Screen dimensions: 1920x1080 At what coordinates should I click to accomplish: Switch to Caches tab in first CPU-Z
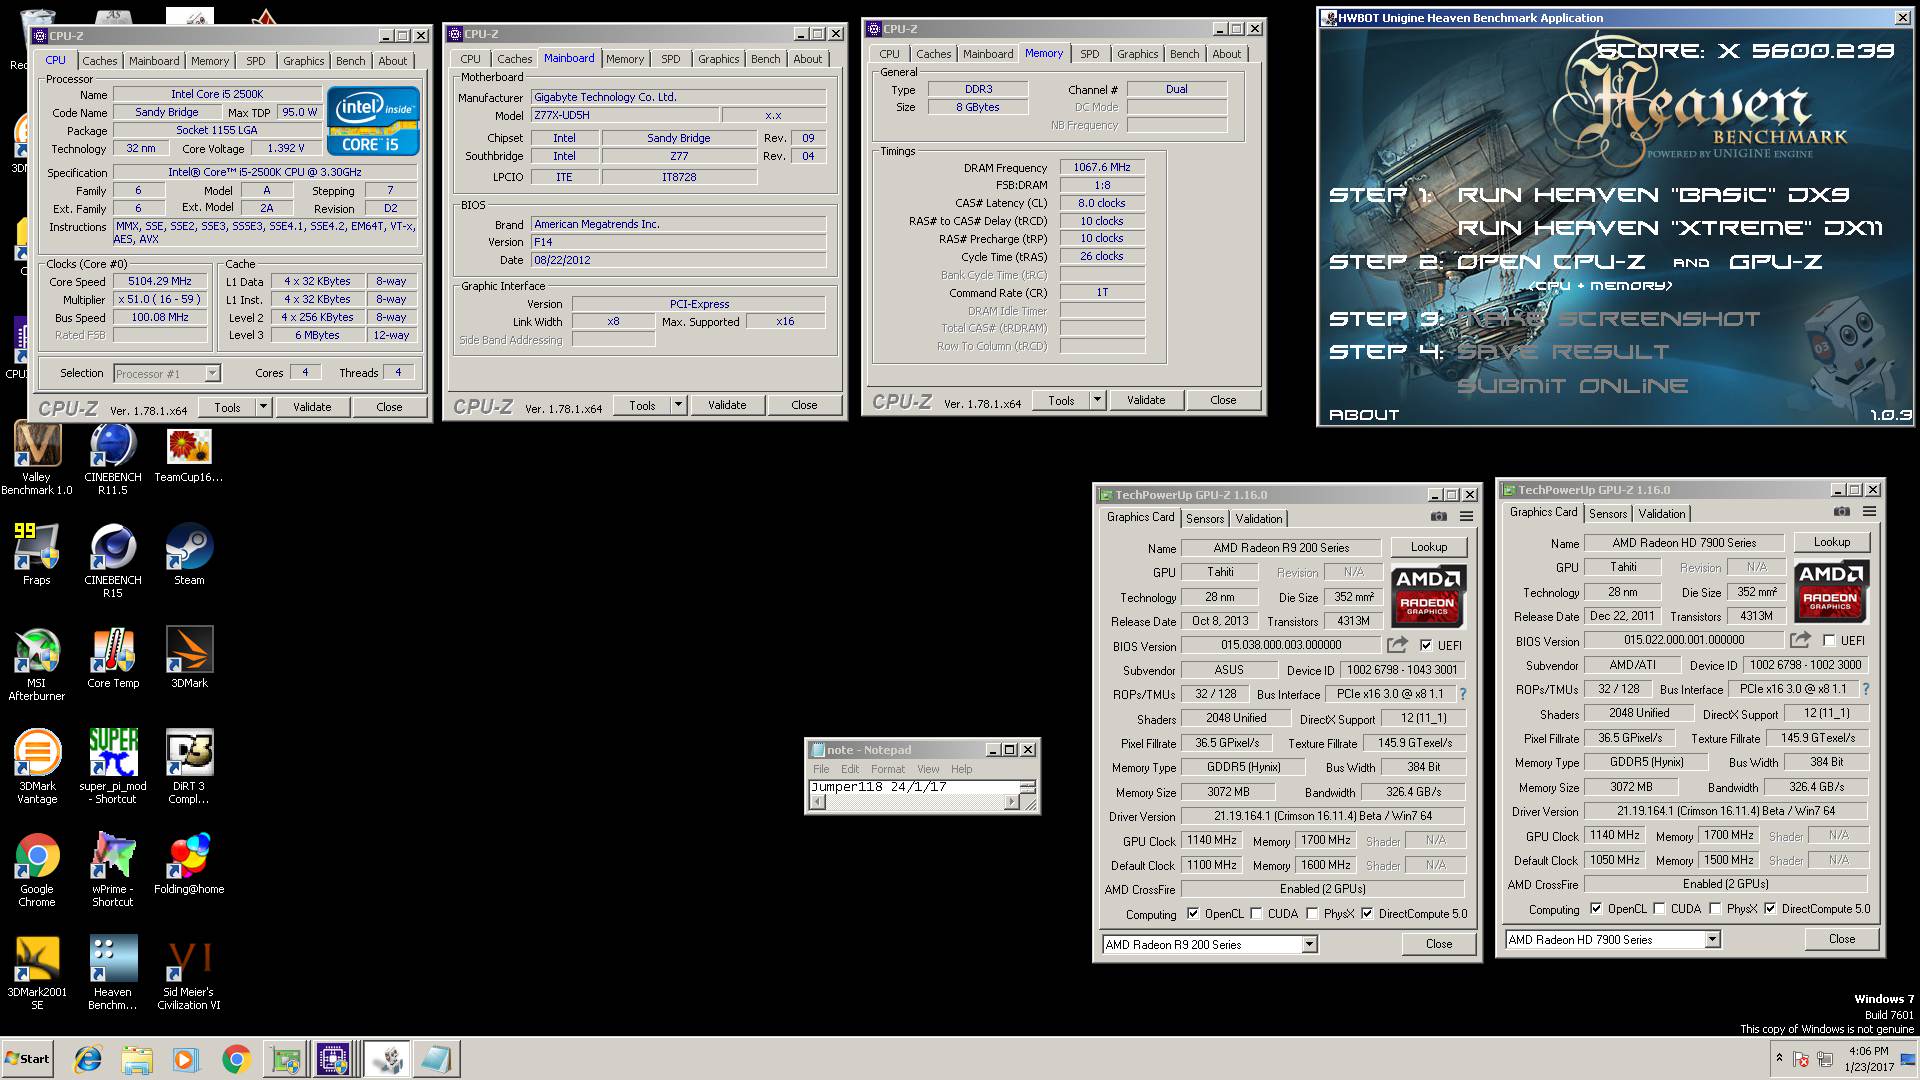coord(100,61)
